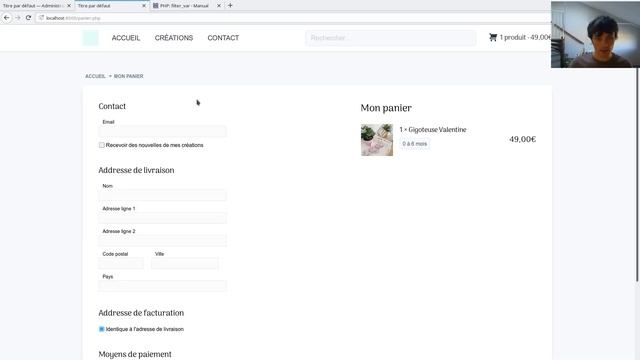Viewport: 640px width, 360px height.
Task: Open a new browser tab with plus icon
Action: click(230, 6)
